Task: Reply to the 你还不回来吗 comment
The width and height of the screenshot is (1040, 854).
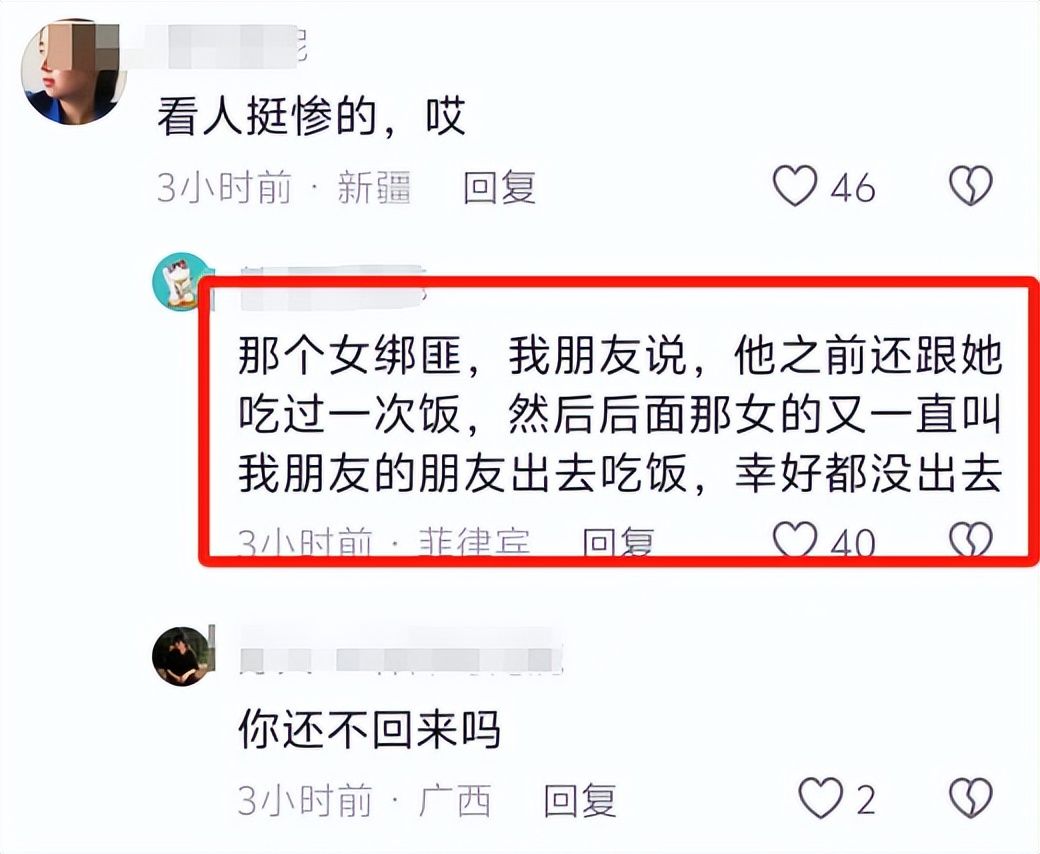Action: (580, 800)
